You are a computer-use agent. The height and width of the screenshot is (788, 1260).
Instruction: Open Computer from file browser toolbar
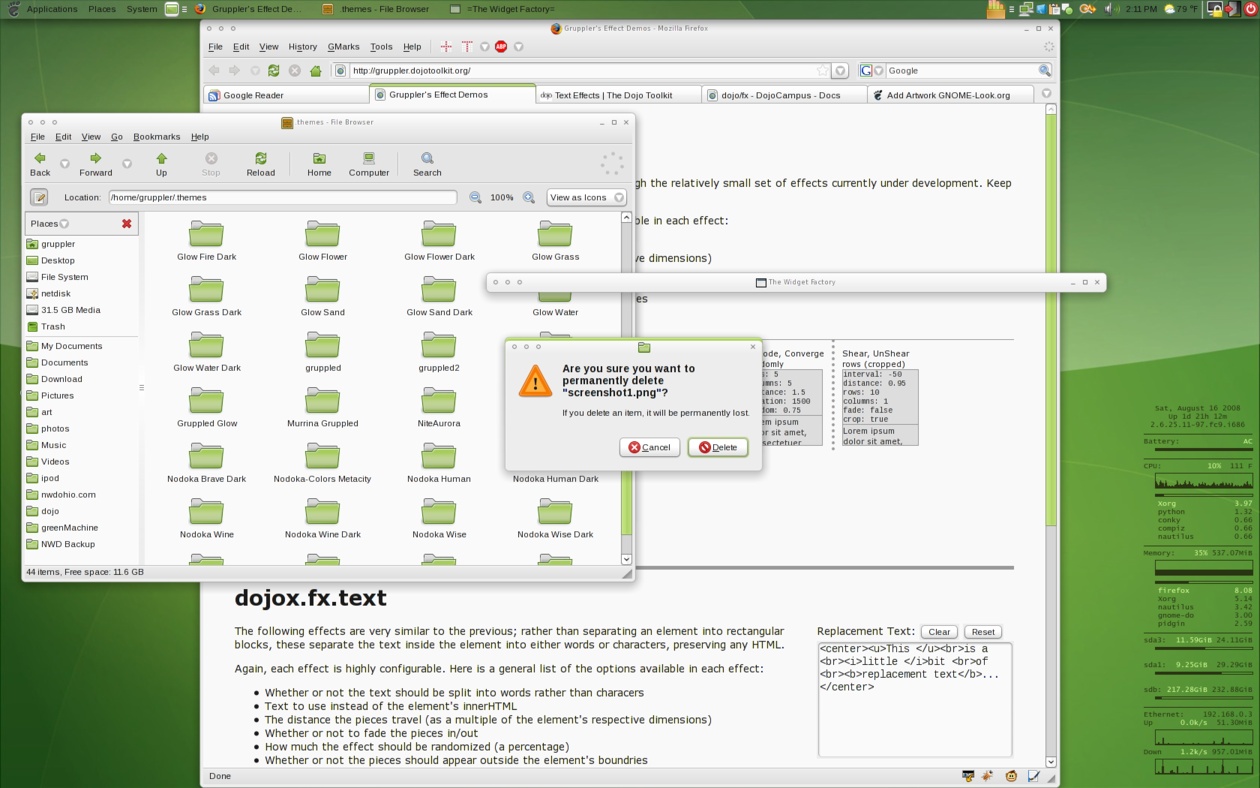pos(369,164)
